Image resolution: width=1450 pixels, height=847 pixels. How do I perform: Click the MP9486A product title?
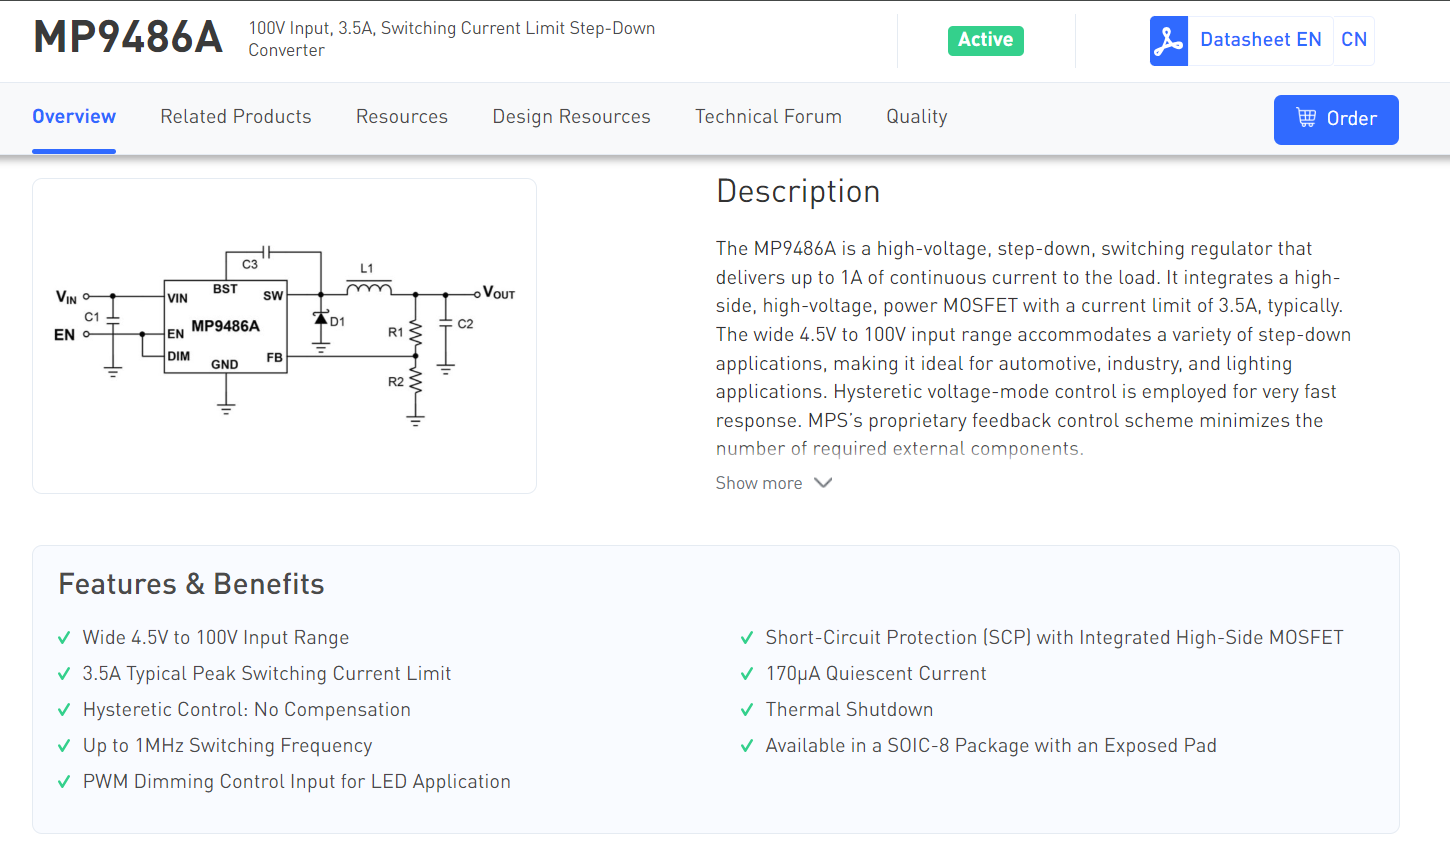tap(128, 38)
